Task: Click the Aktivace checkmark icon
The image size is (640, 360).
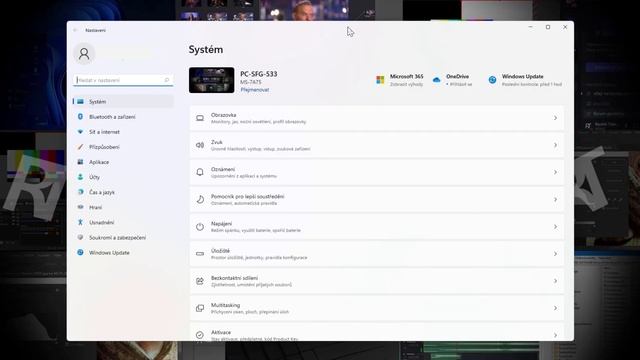Action: click(200, 335)
